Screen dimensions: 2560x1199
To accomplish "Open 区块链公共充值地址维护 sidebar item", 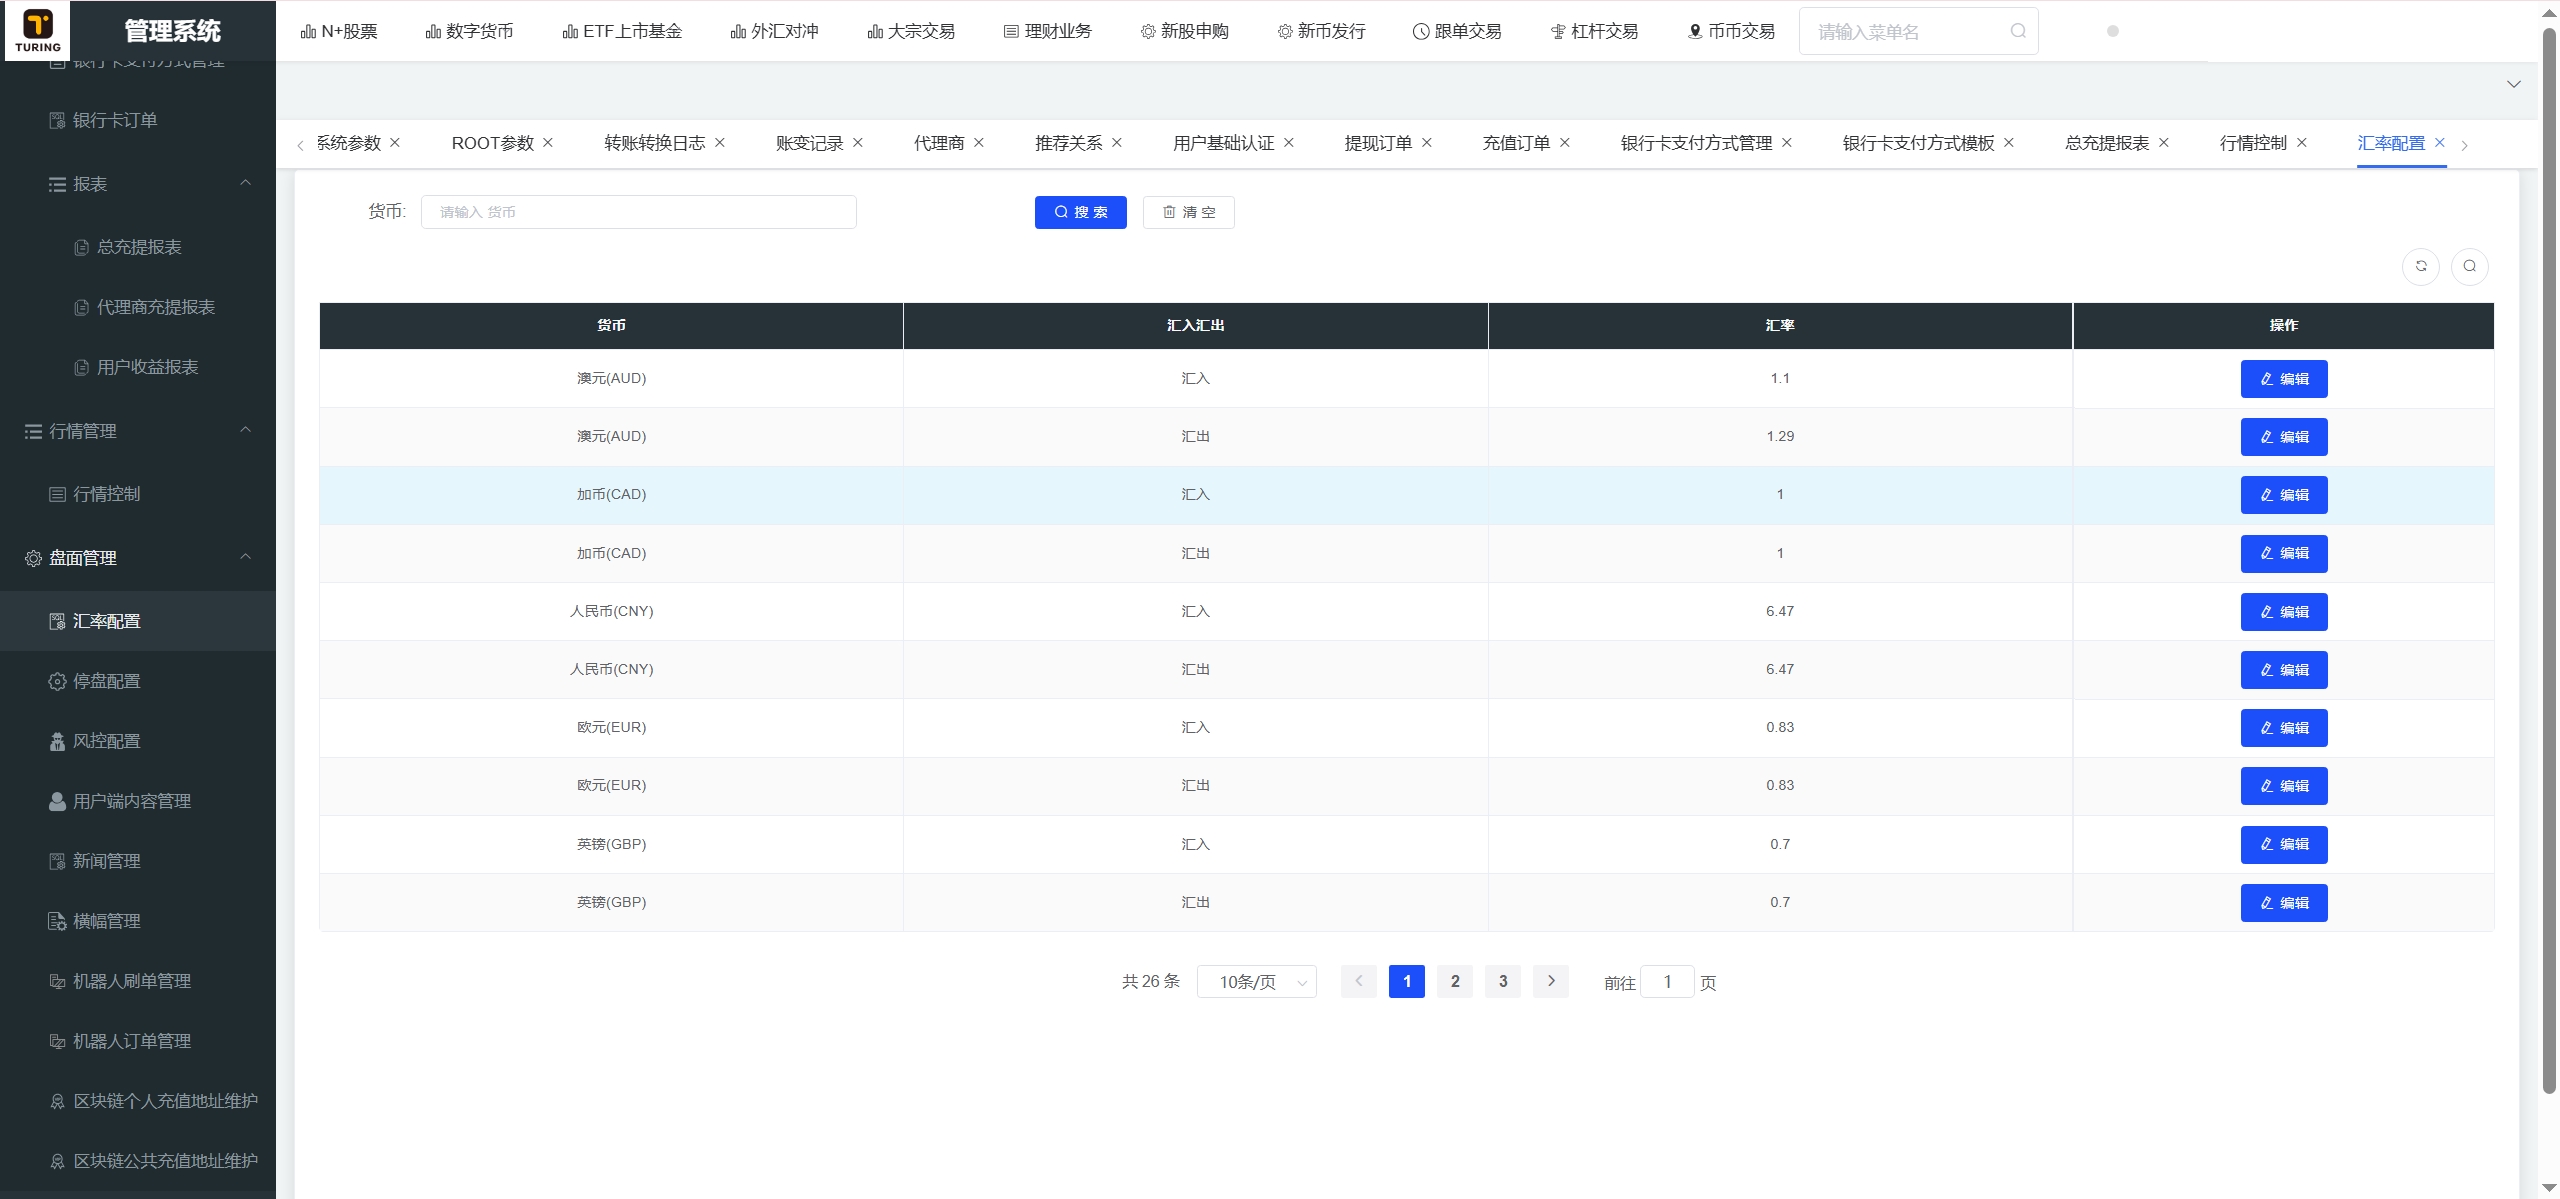I will 138,1161.
